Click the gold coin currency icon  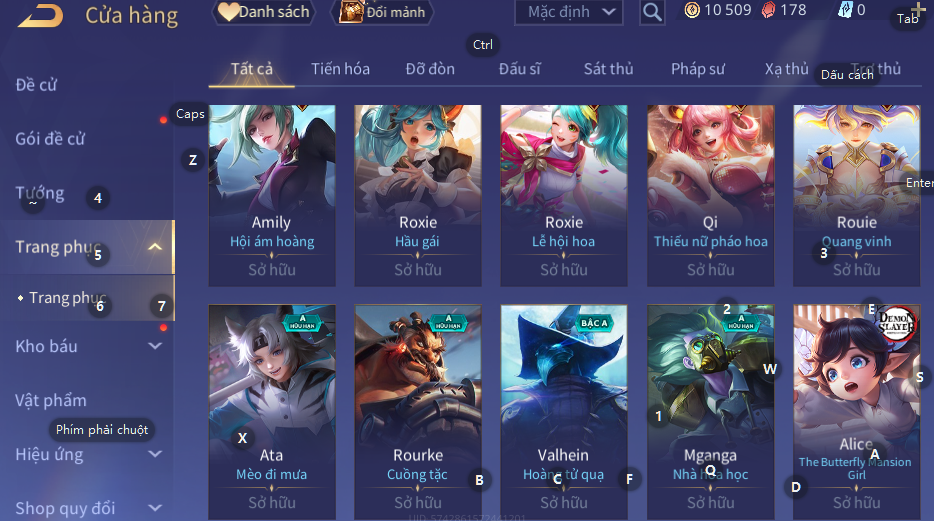tap(692, 10)
